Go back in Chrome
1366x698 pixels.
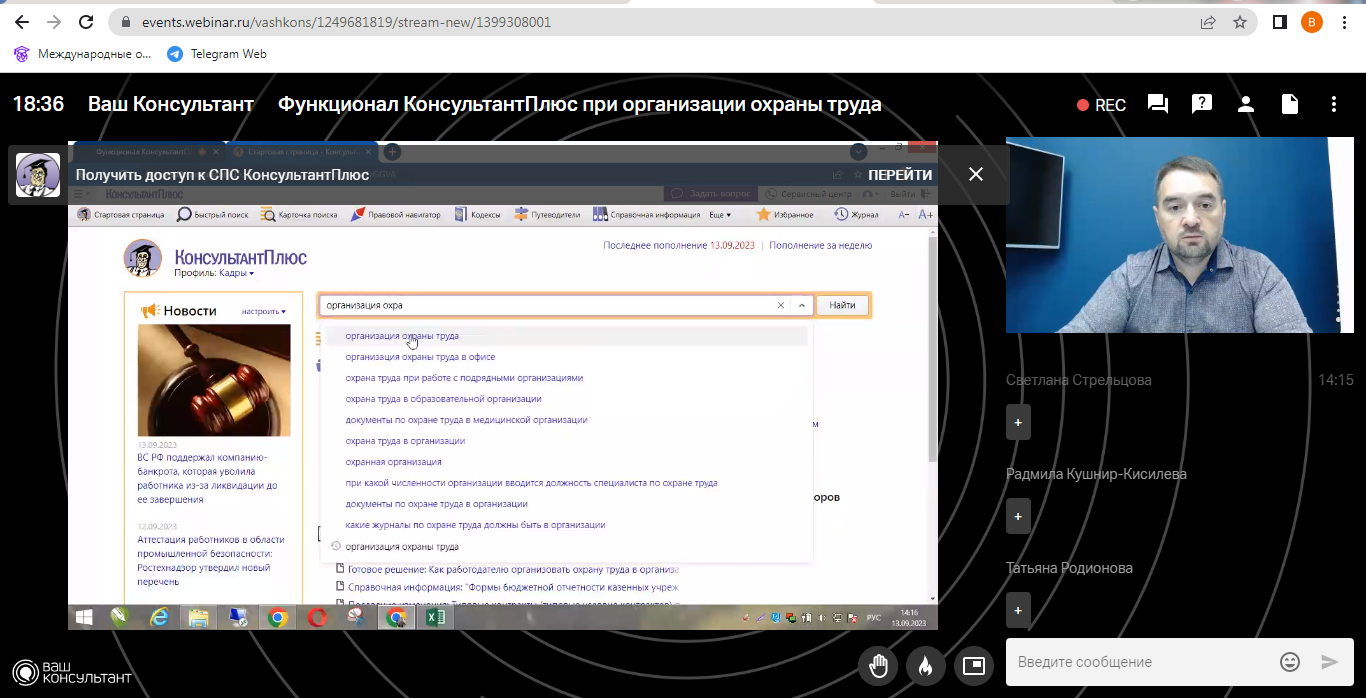point(21,22)
